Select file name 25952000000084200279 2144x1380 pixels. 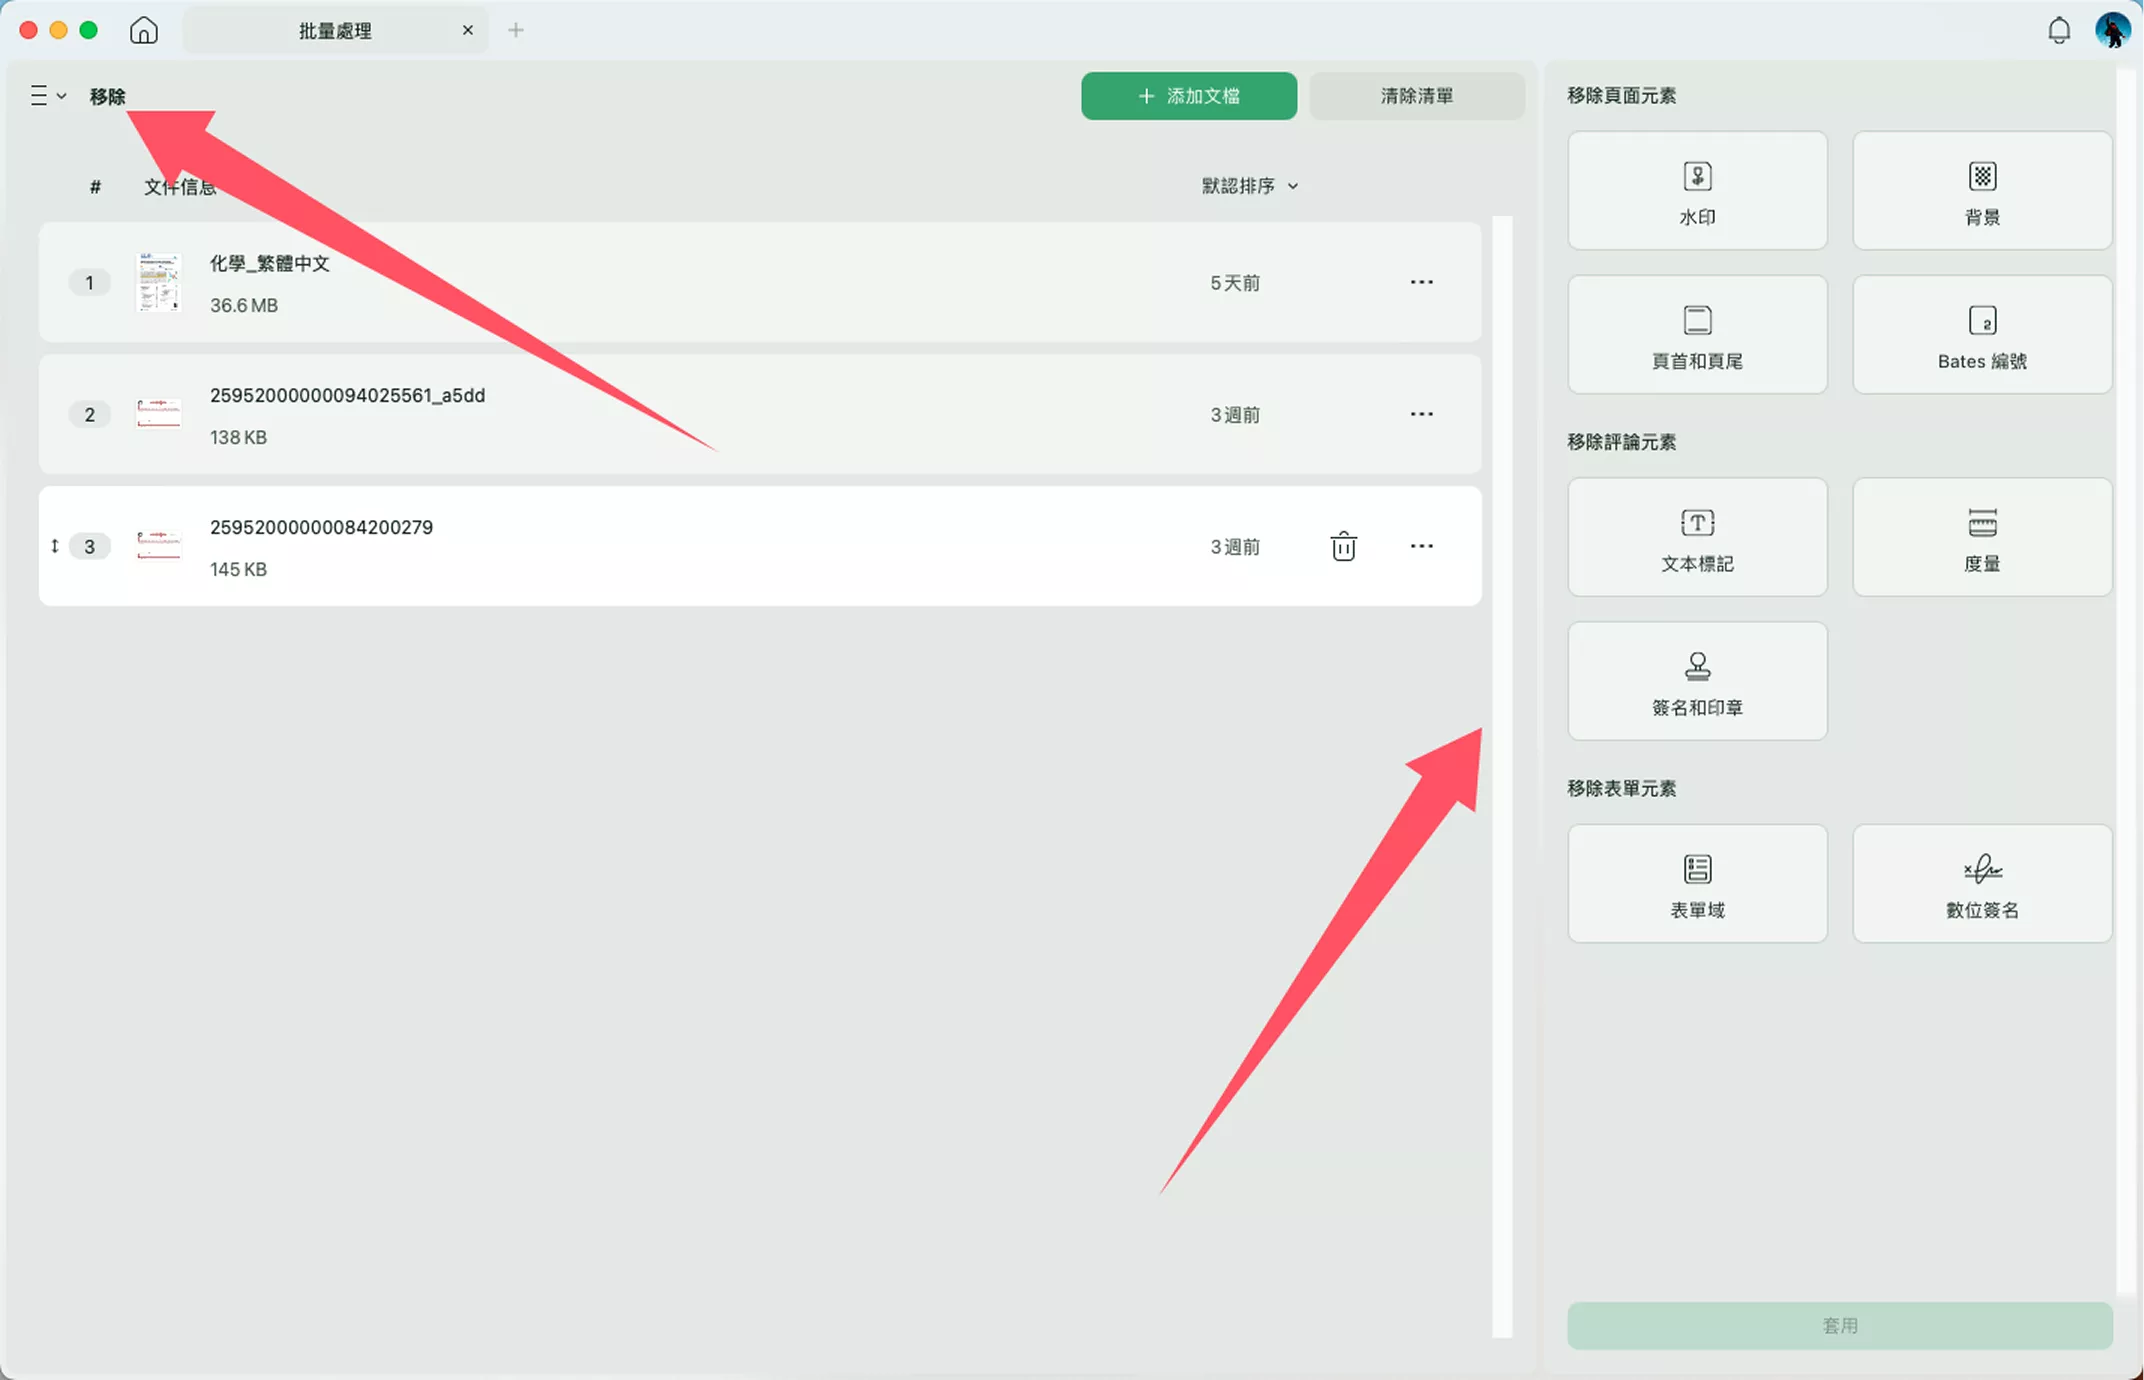click(321, 527)
